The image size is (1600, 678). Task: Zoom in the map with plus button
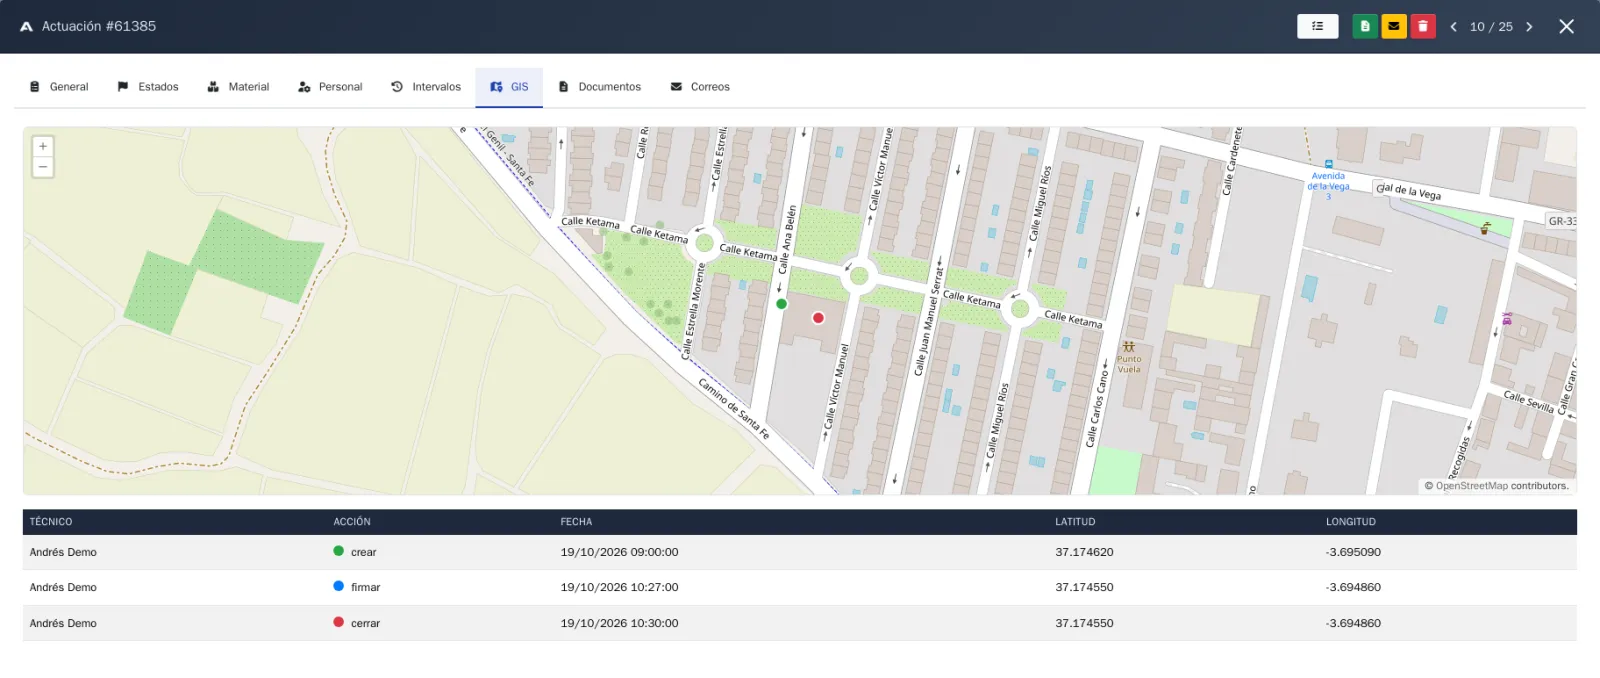pos(43,146)
